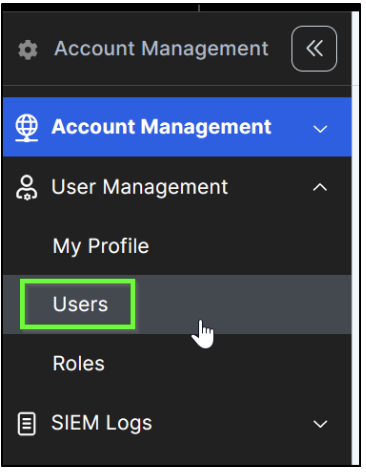
Task: Collapse User Management using its up chevron
Action: click(x=320, y=187)
